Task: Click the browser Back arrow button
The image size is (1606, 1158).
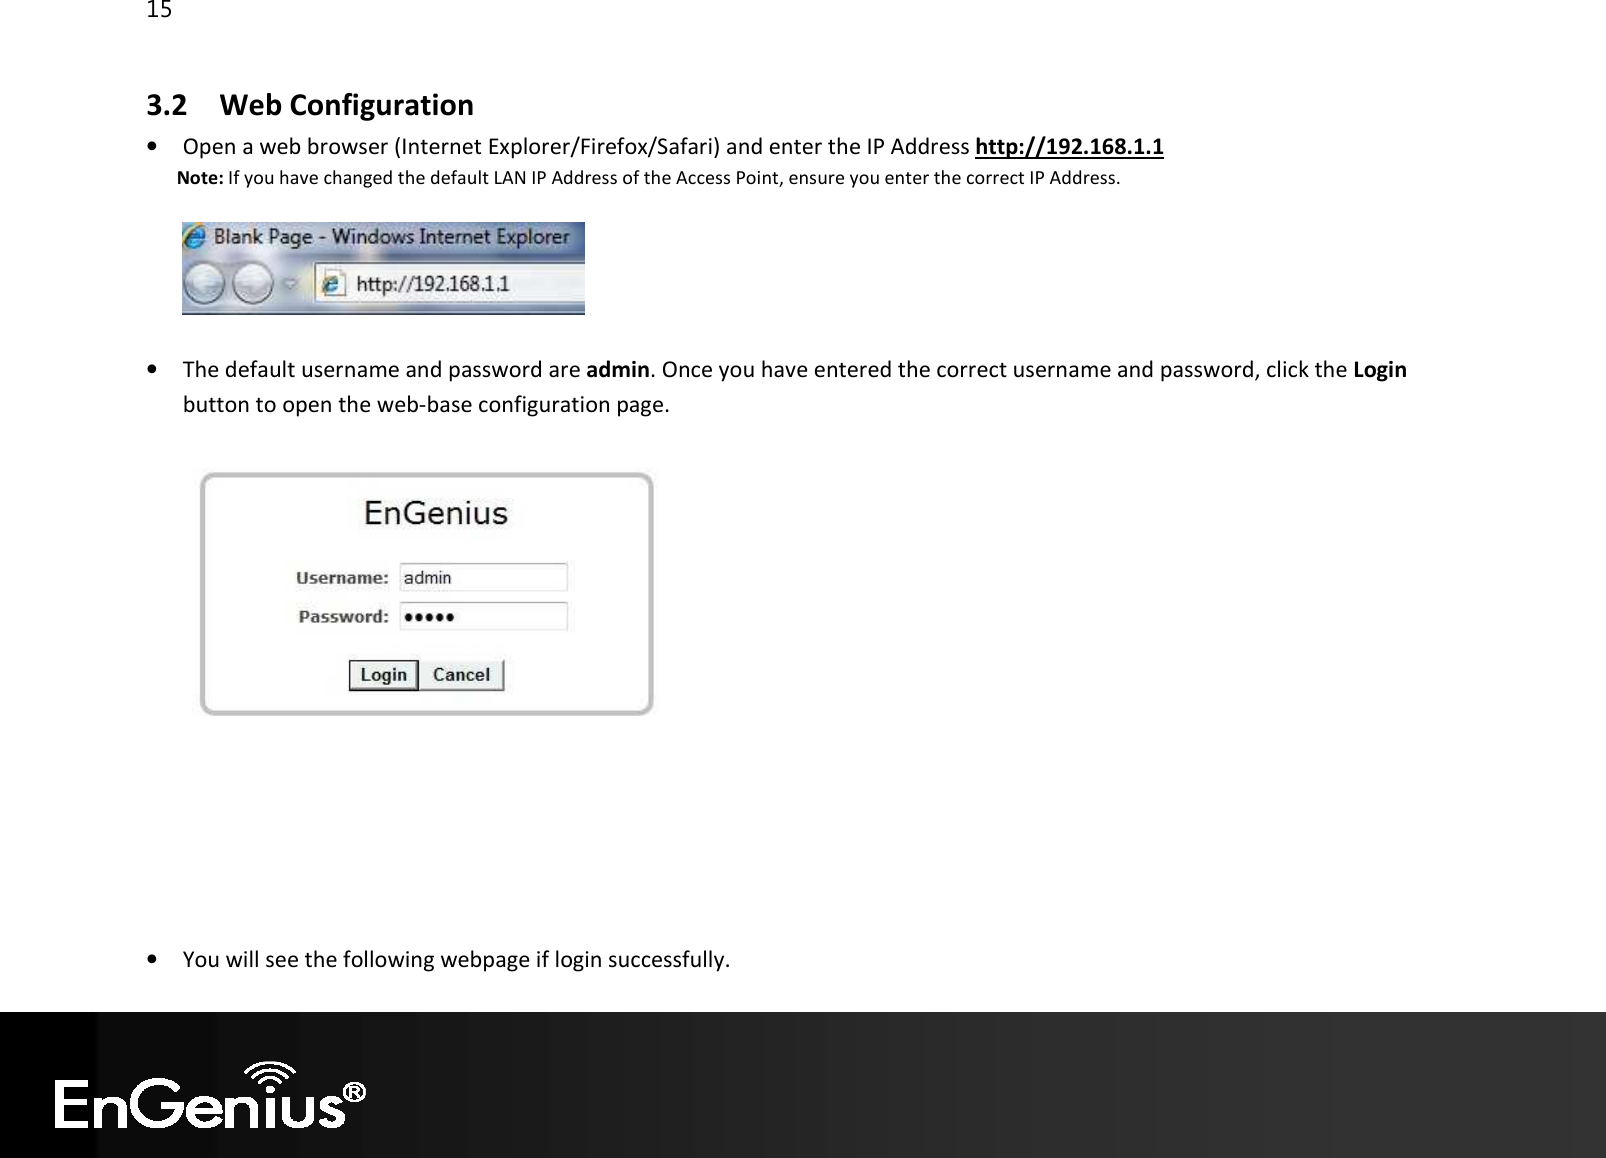Action: coord(204,284)
